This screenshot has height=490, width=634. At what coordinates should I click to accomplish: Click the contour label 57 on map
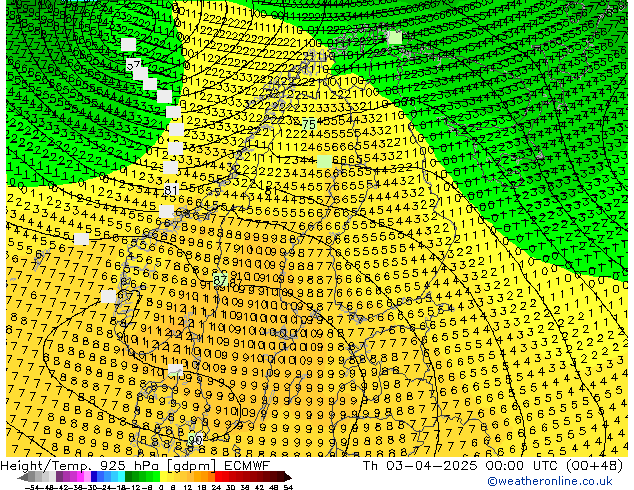pyautogui.click(x=133, y=65)
